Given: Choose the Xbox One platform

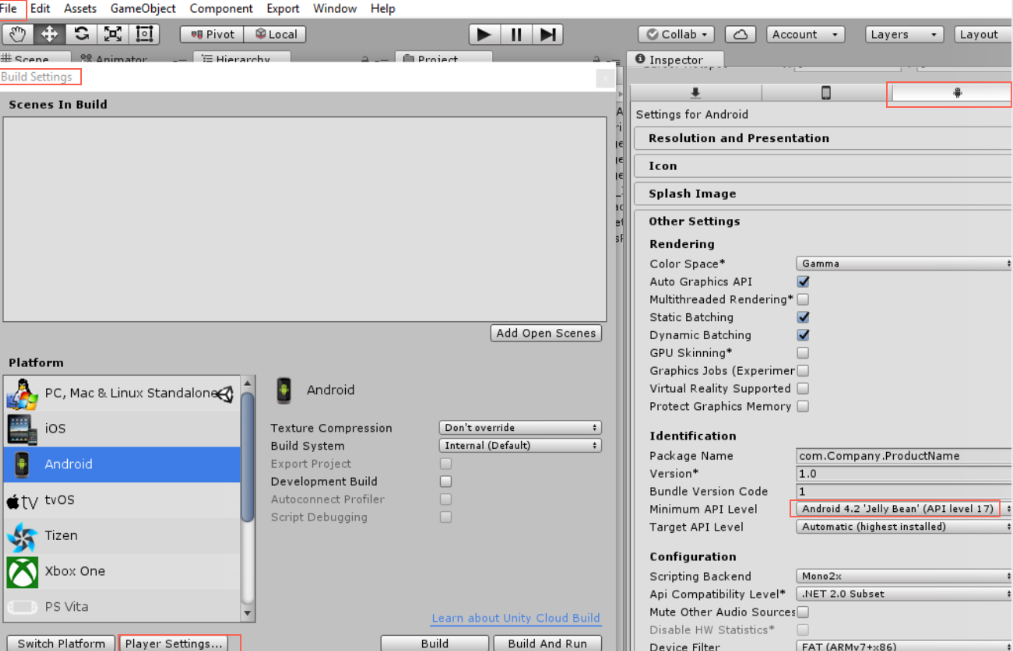Looking at the screenshot, I should 122,571.
